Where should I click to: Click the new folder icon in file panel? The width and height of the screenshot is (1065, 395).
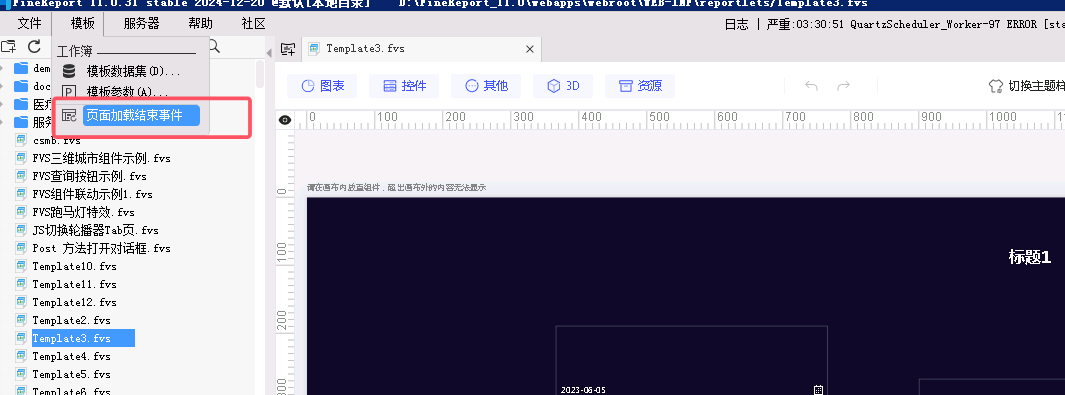coord(9,46)
